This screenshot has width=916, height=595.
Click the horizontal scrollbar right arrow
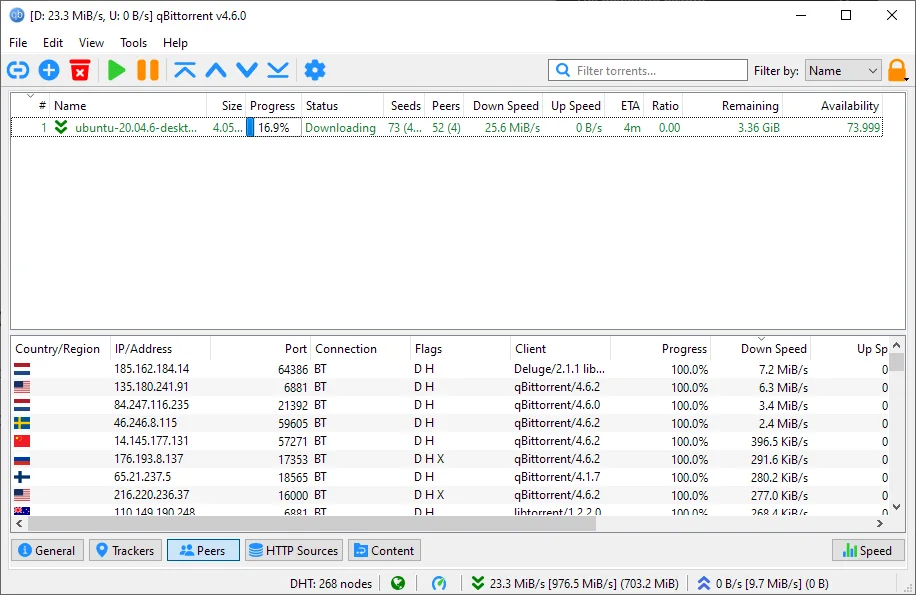click(880, 524)
